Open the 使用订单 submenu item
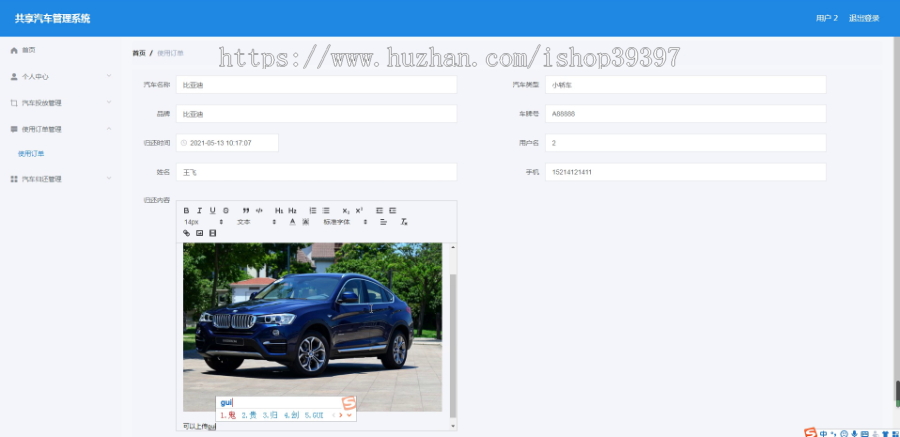Image resolution: width=900 pixels, height=437 pixels. 31,153
